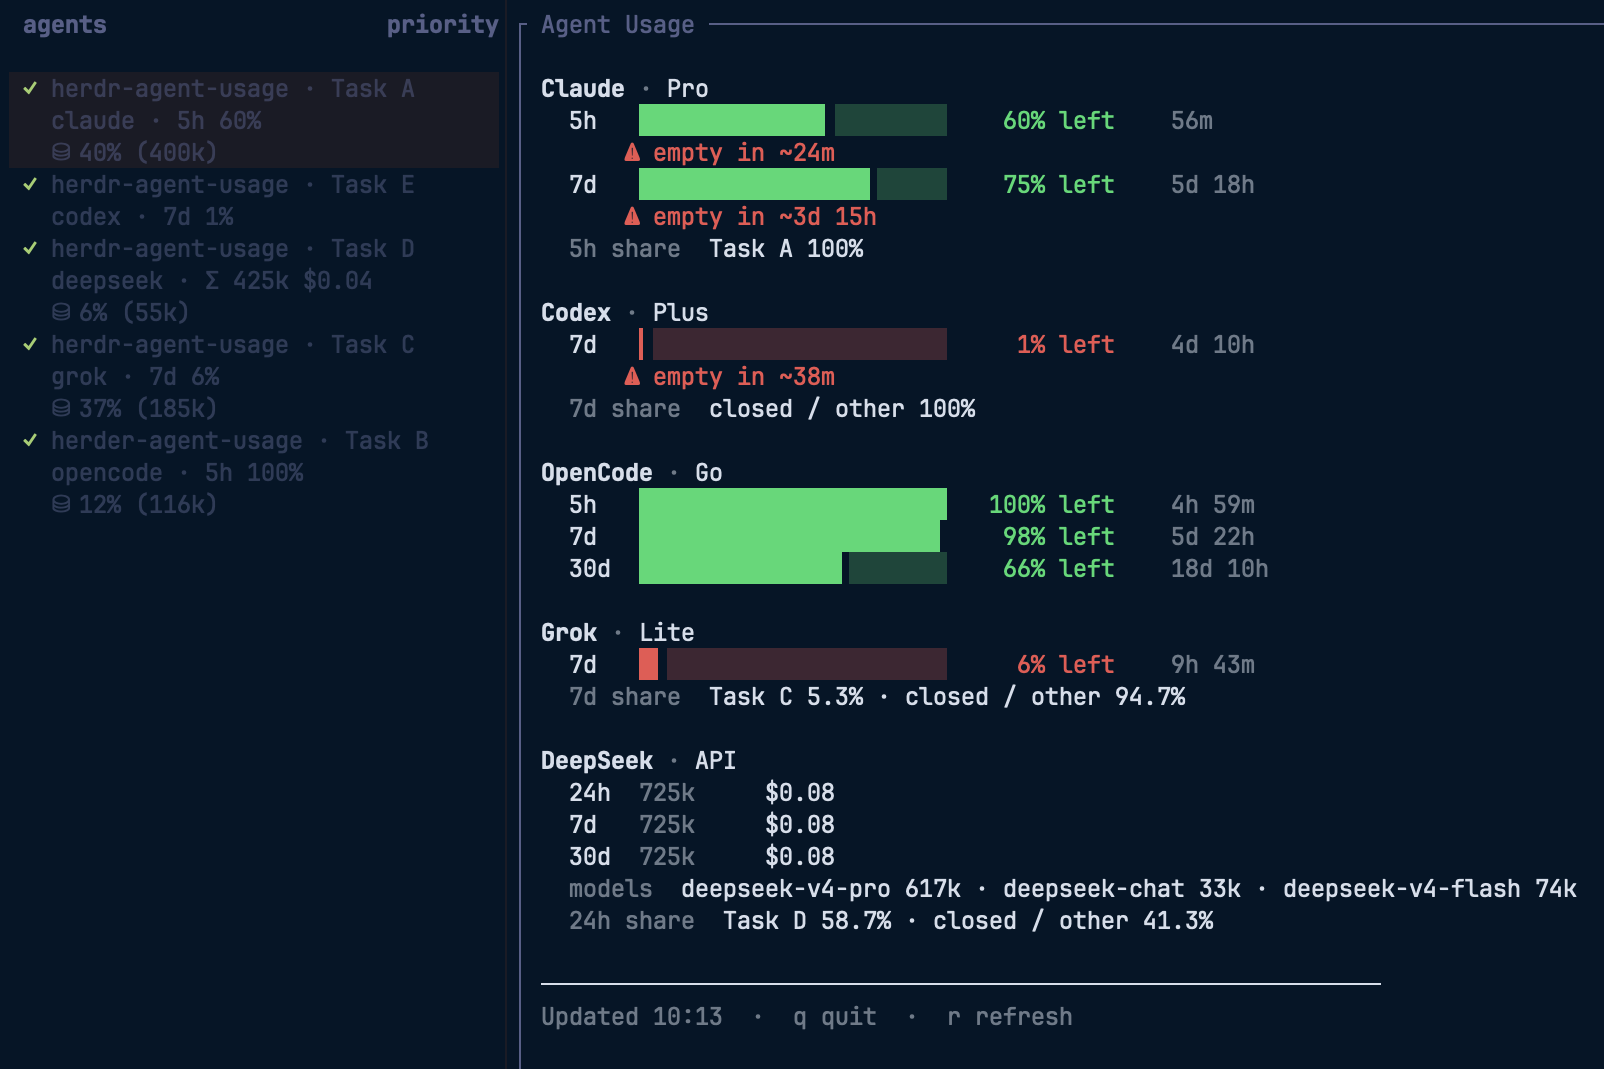This screenshot has height=1069, width=1604.
Task: Click the Claude 7d usage bar
Action: click(x=793, y=184)
